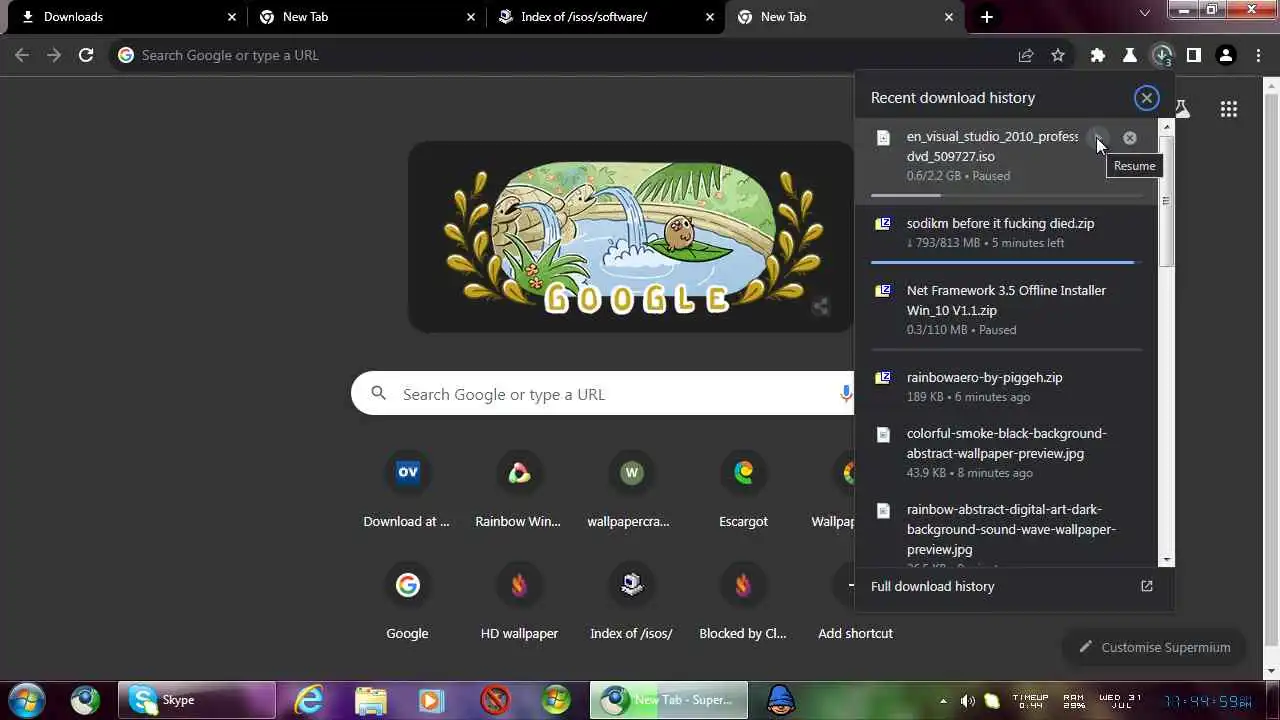This screenshot has height=720, width=1280.
Task: Resume the Visual Studio 2010 ISO download
Action: click(x=1098, y=138)
